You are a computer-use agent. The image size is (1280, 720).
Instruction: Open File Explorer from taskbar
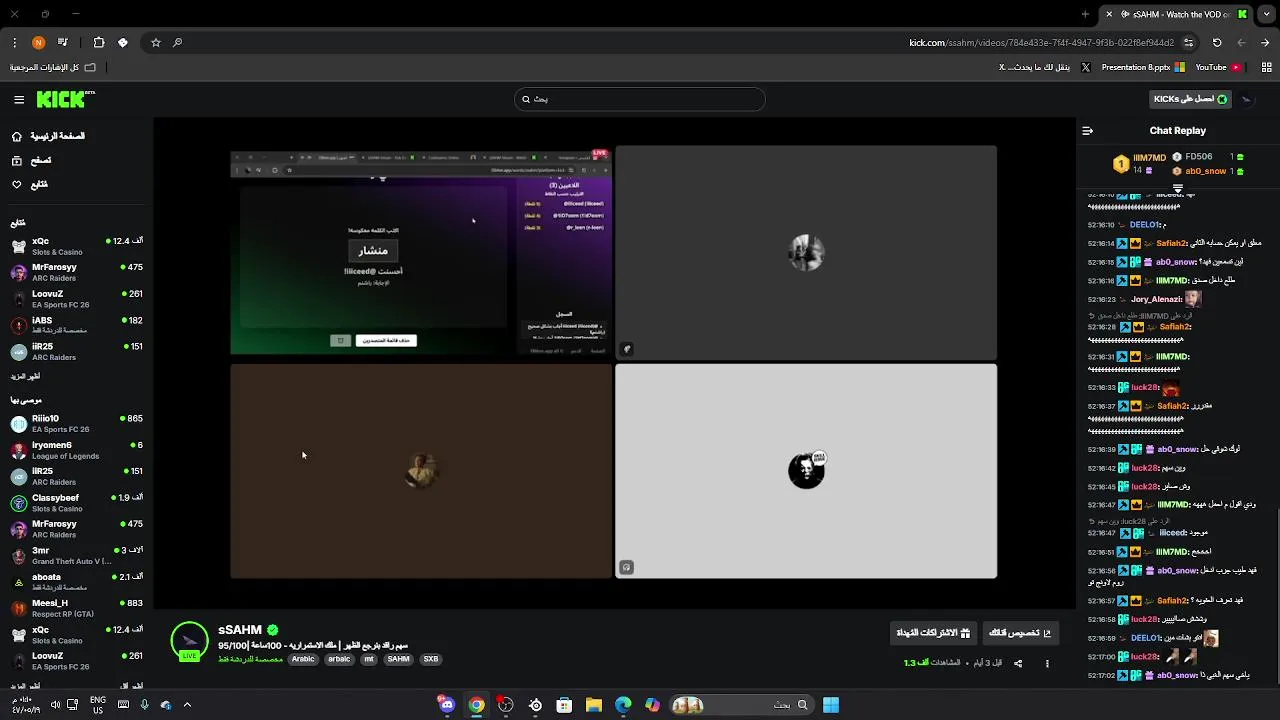(594, 705)
